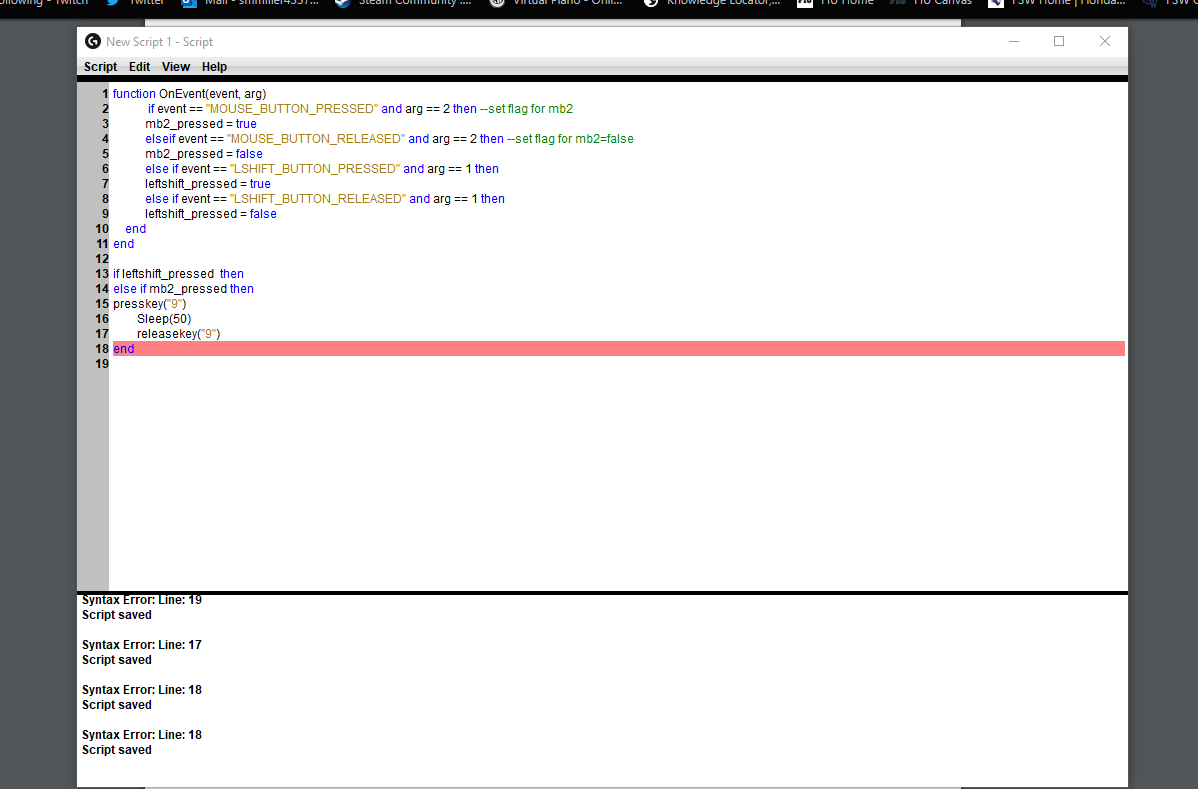Screen dimensions: 1198x789
Task: Click the 'New Script 1 - Script' window title
Action: click(x=160, y=42)
